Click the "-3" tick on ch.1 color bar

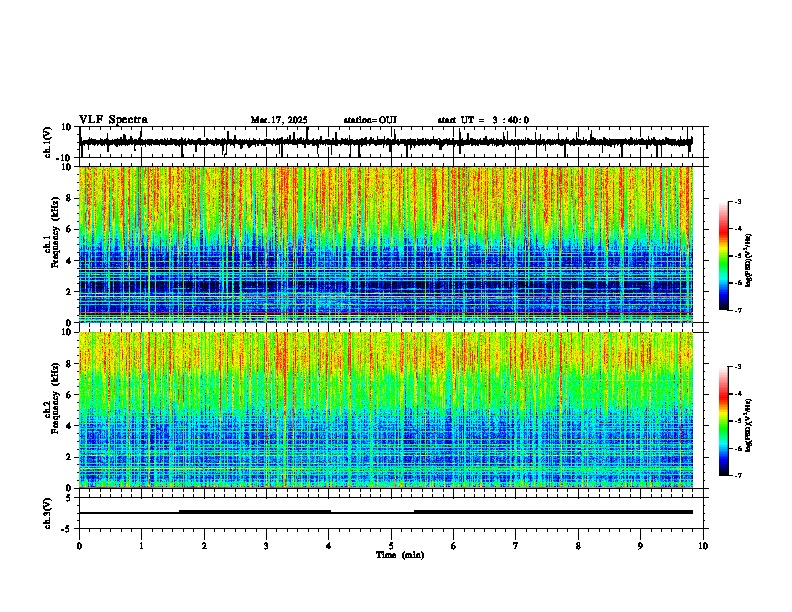click(x=737, y=202)
